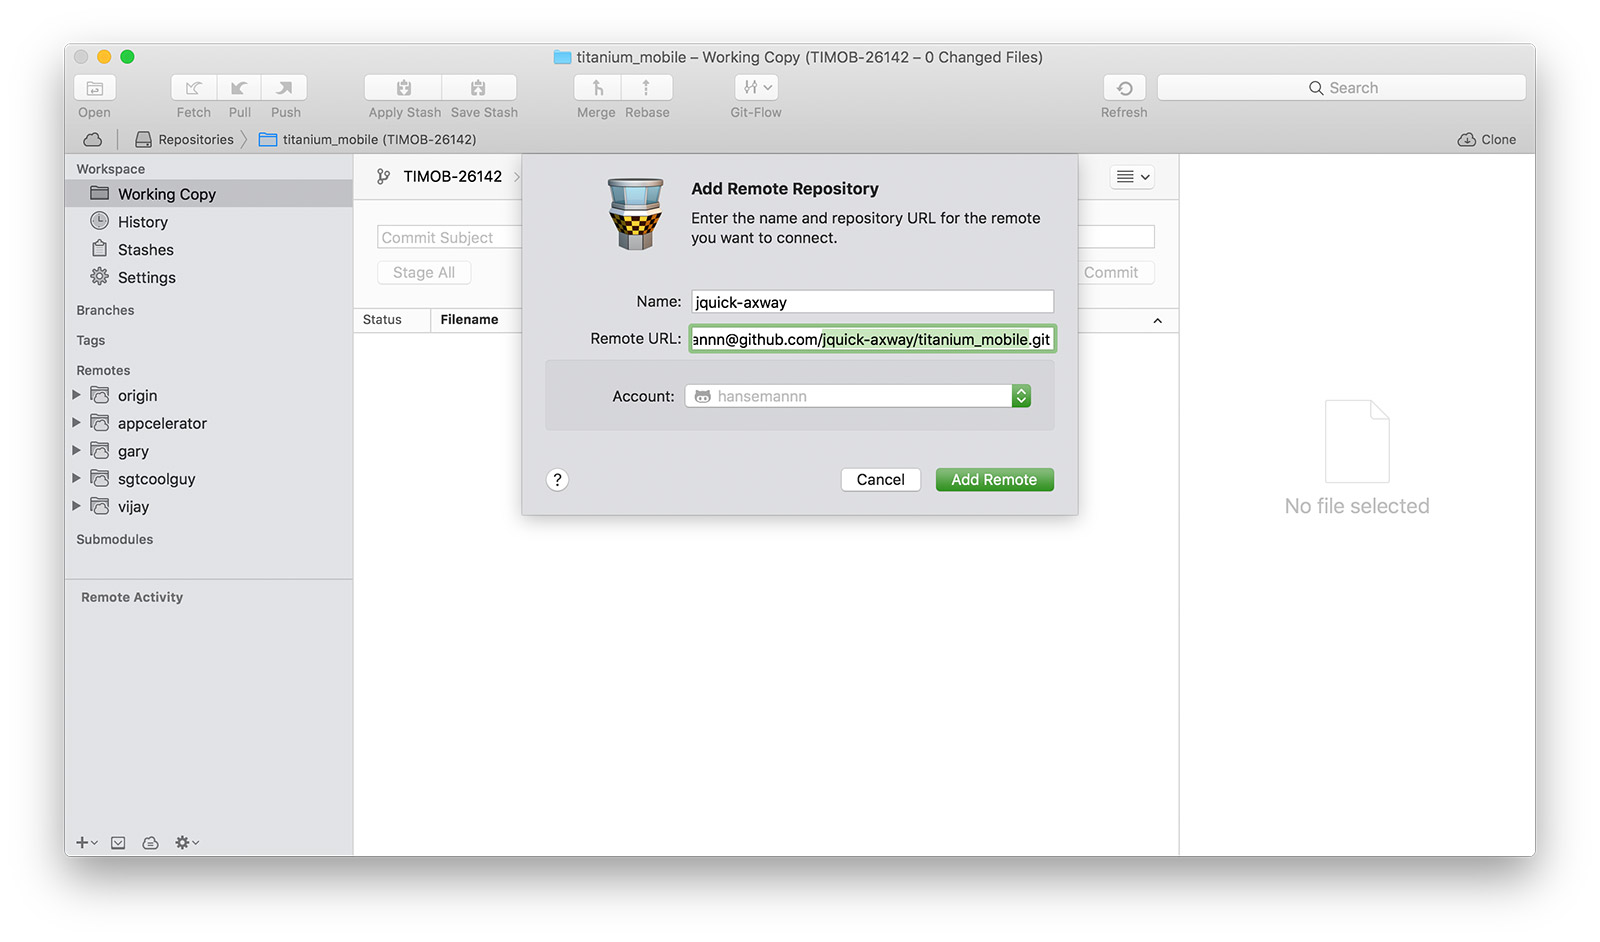The width and height of the screenshot is (1600, 942).
Task: Click the Fetch toolbar icon
Action: (194, 88)
